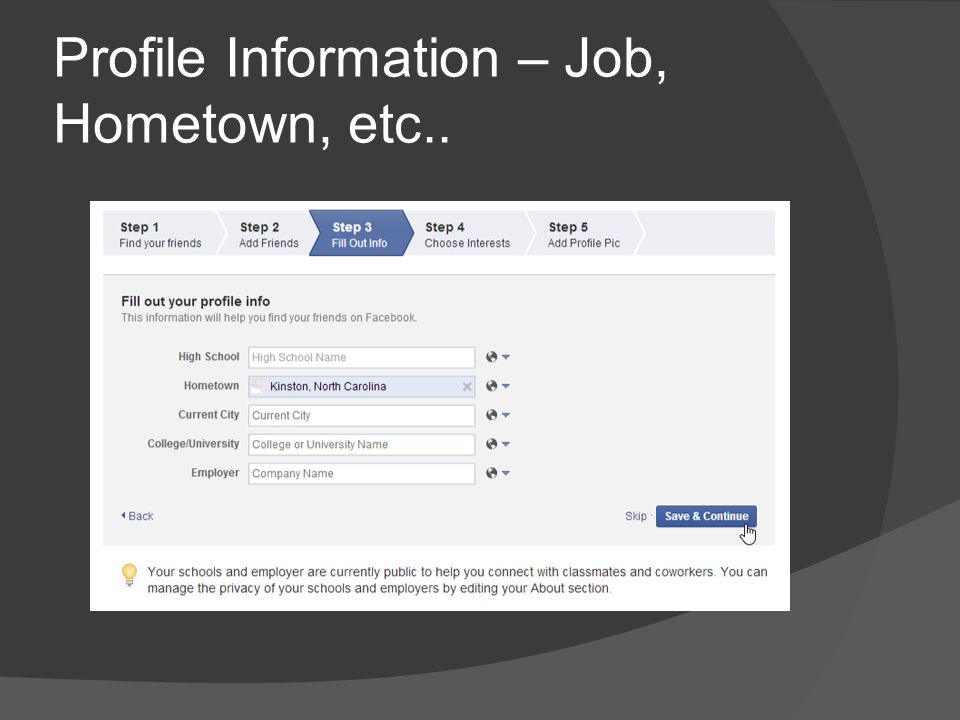Click the globe privacy icon for Current City
960x720 pixels.
[x=491, y=415]
